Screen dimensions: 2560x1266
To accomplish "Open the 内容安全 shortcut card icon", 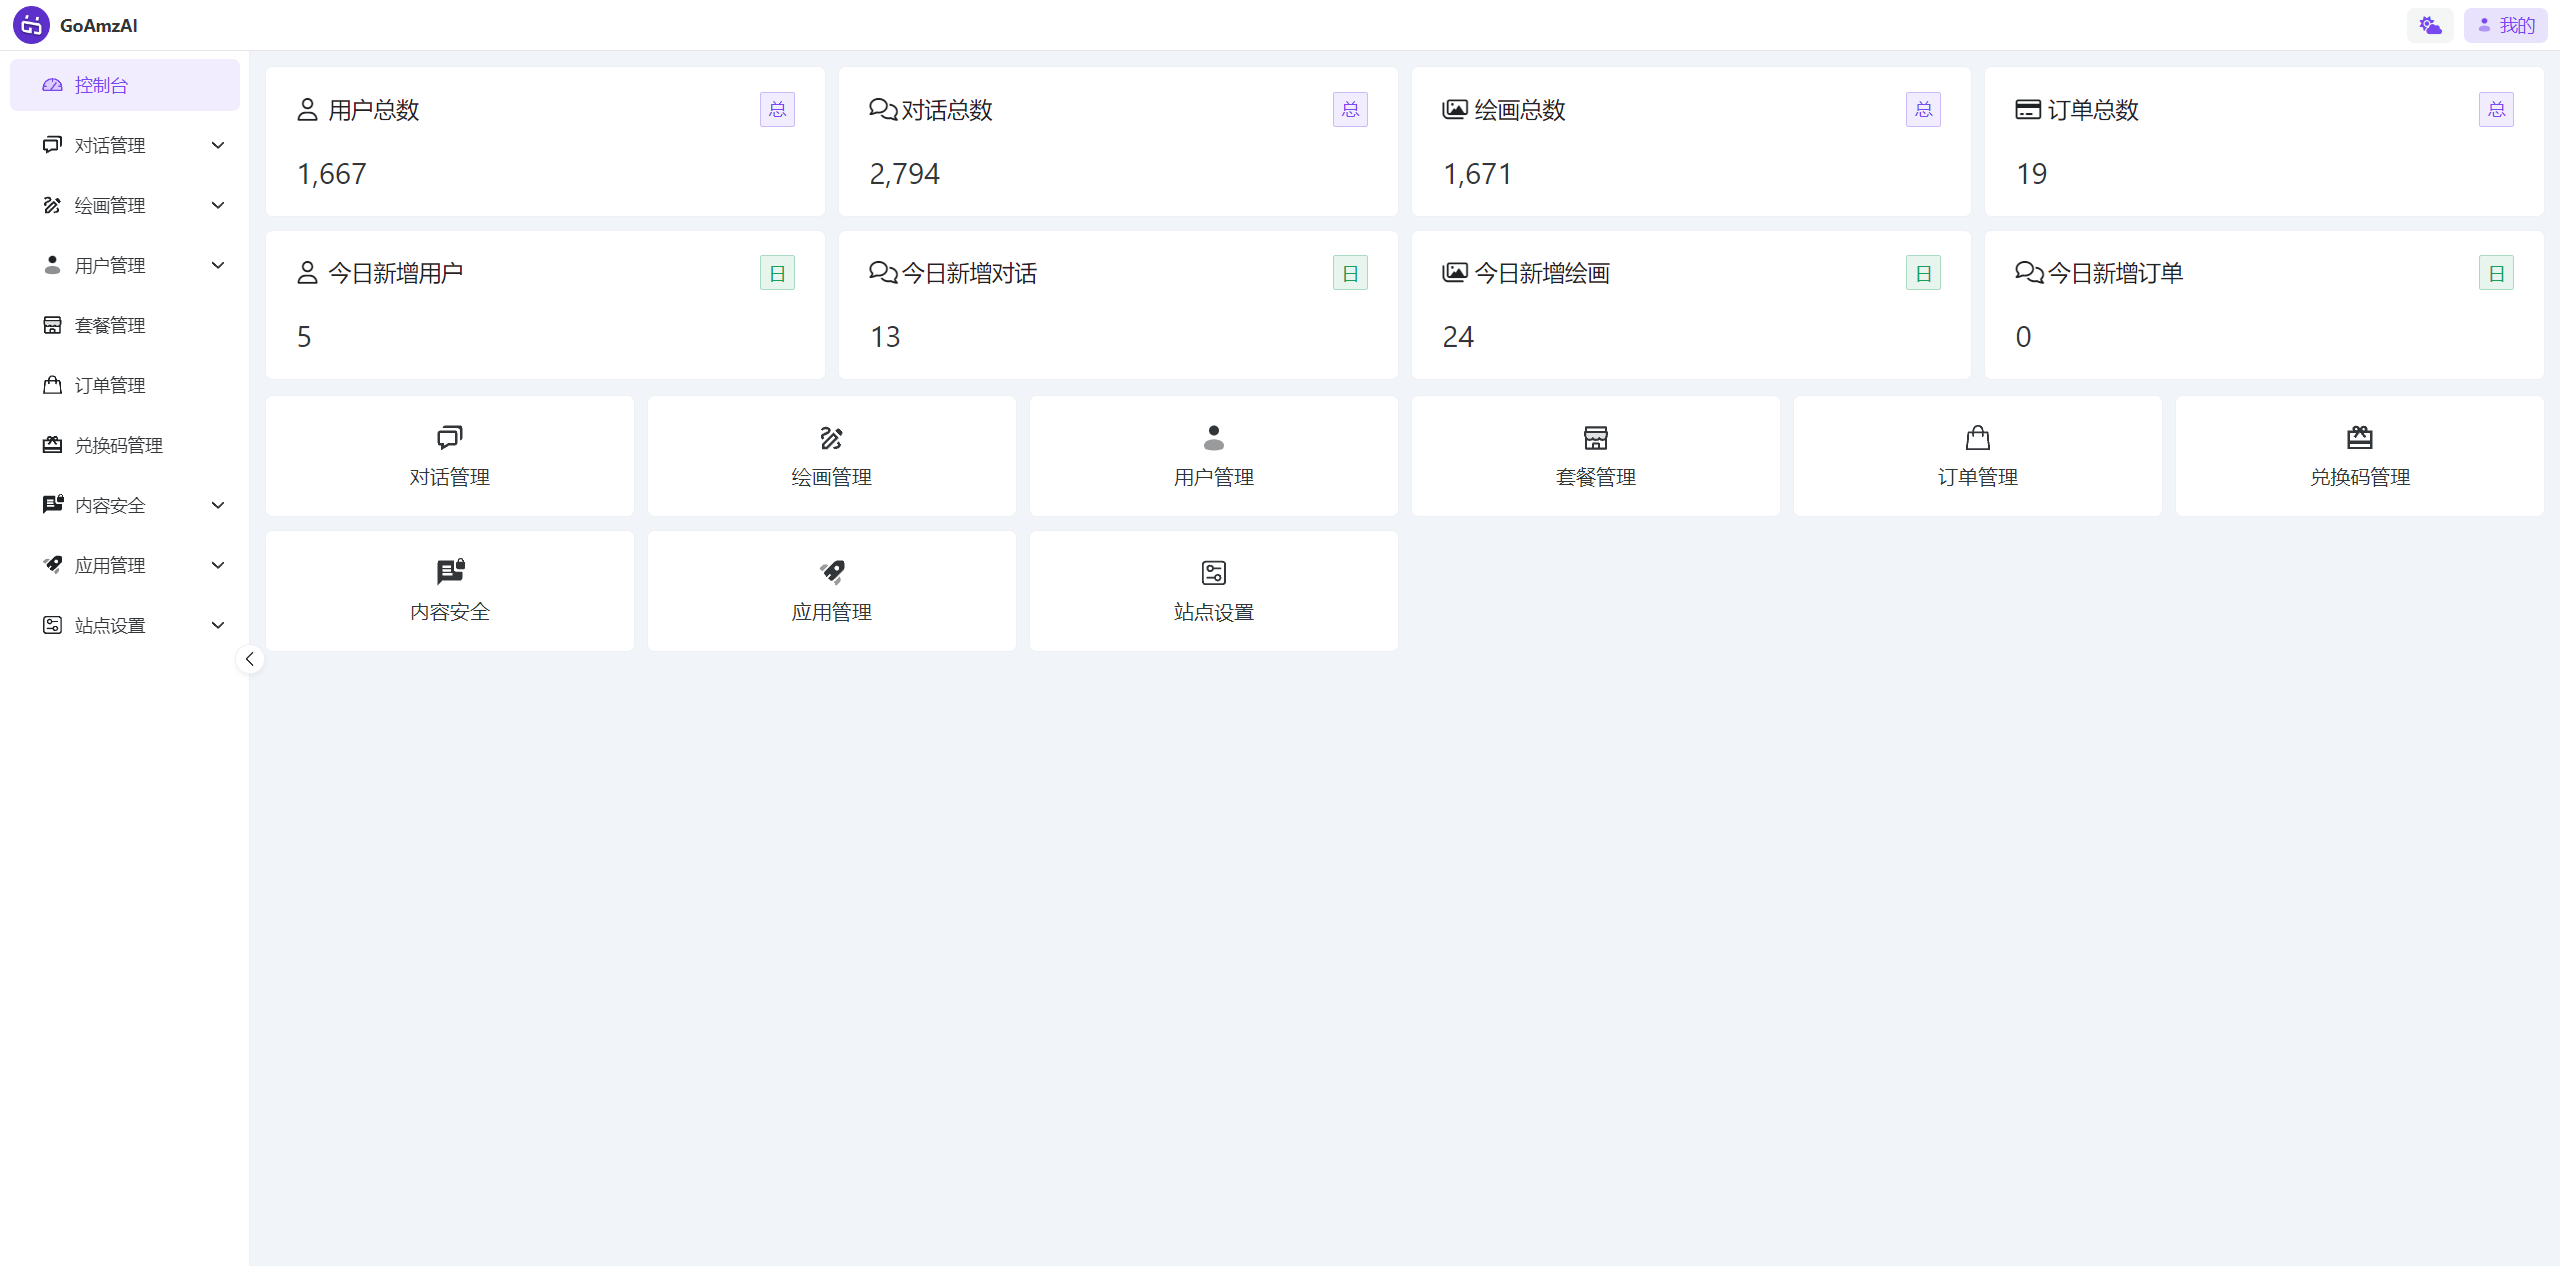I will tap(449, 572).
